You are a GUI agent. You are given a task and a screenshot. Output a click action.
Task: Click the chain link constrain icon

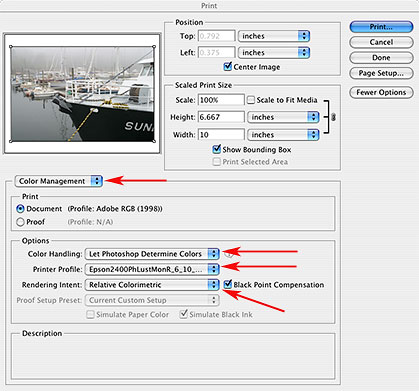click(x=333, y=117)
